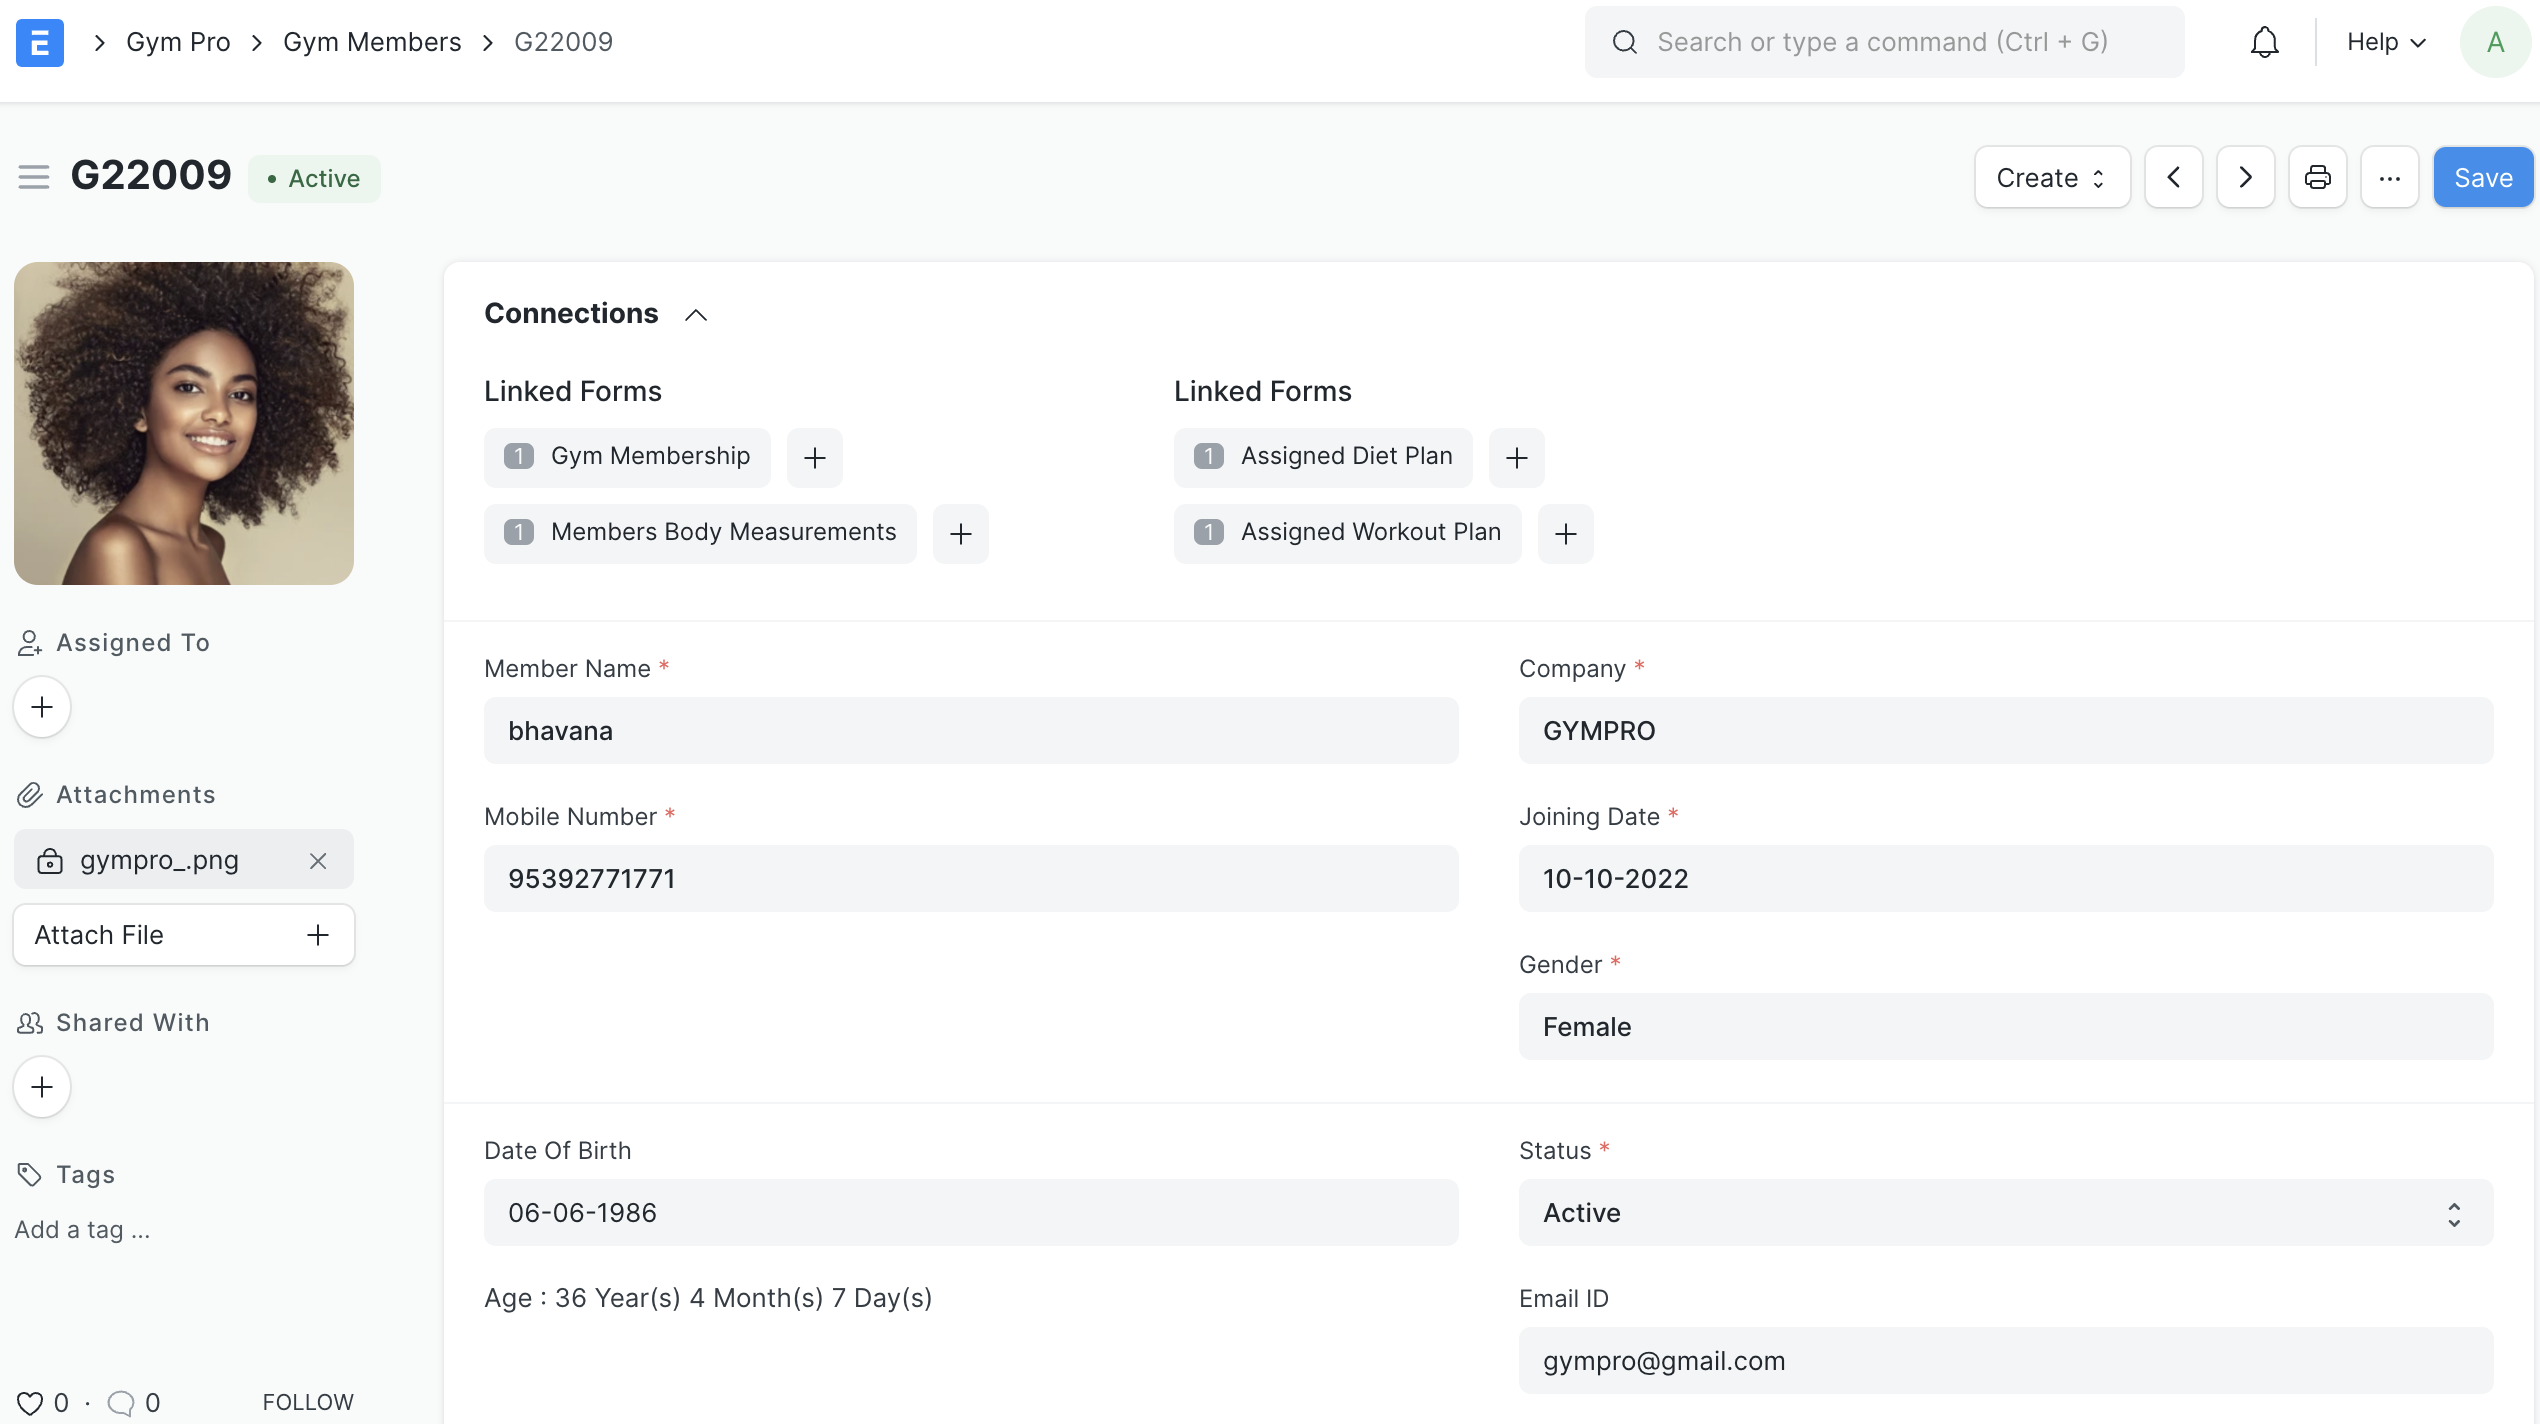
Task: Navigate to Gym Pro breadcrumb
Action: pyautogui.click(x=178, y=42)
